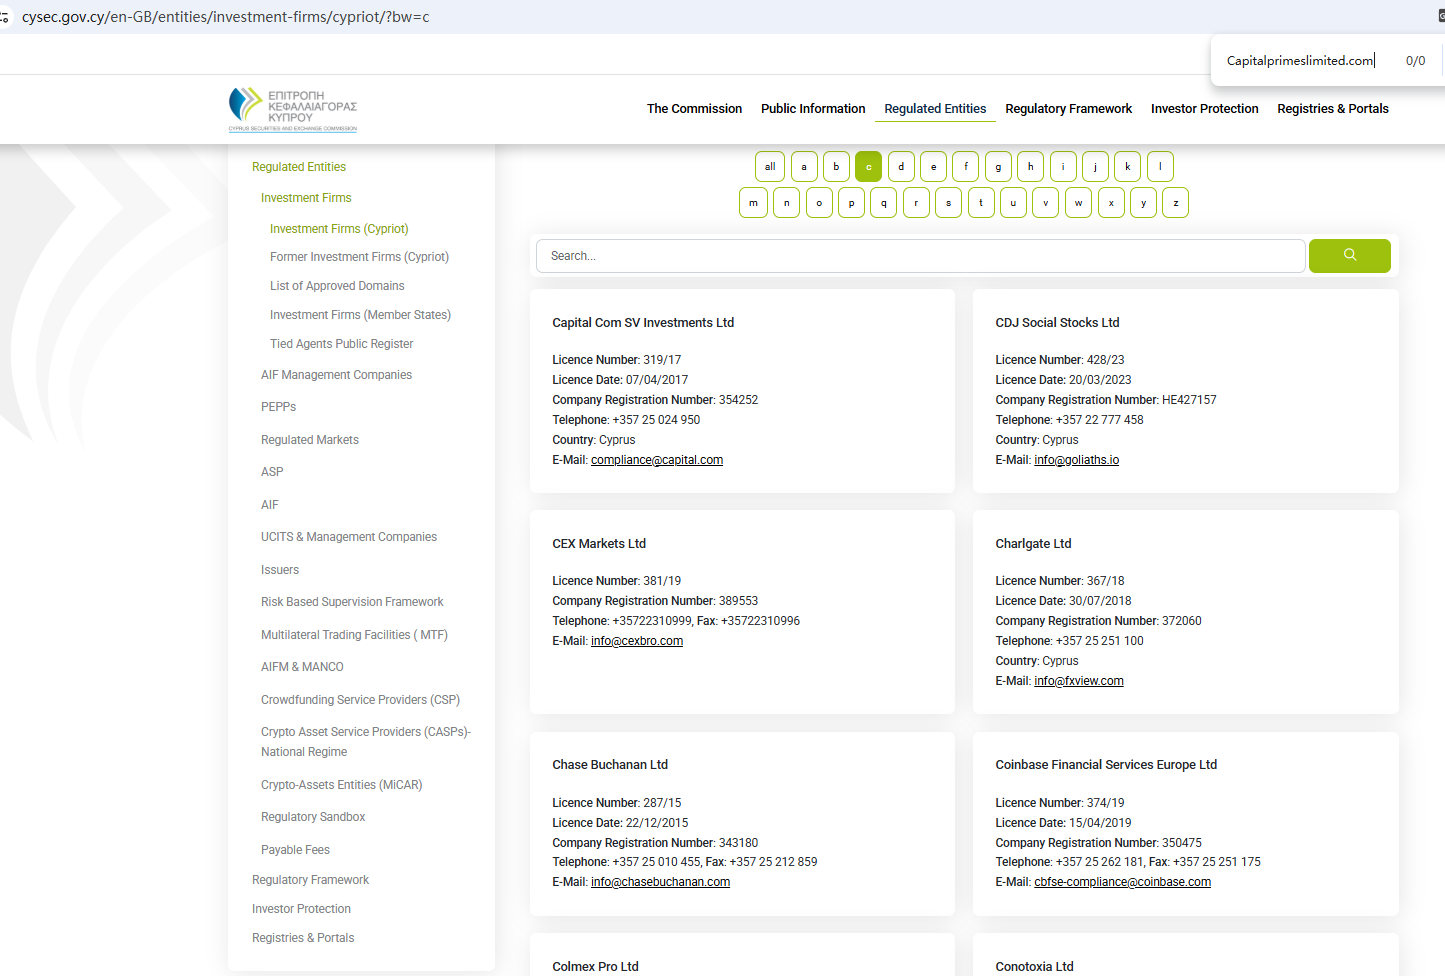Viewport: 1445px width, 976px height.
Task: Filter entities by letter 'z'
Action: tap(1175, 203)
